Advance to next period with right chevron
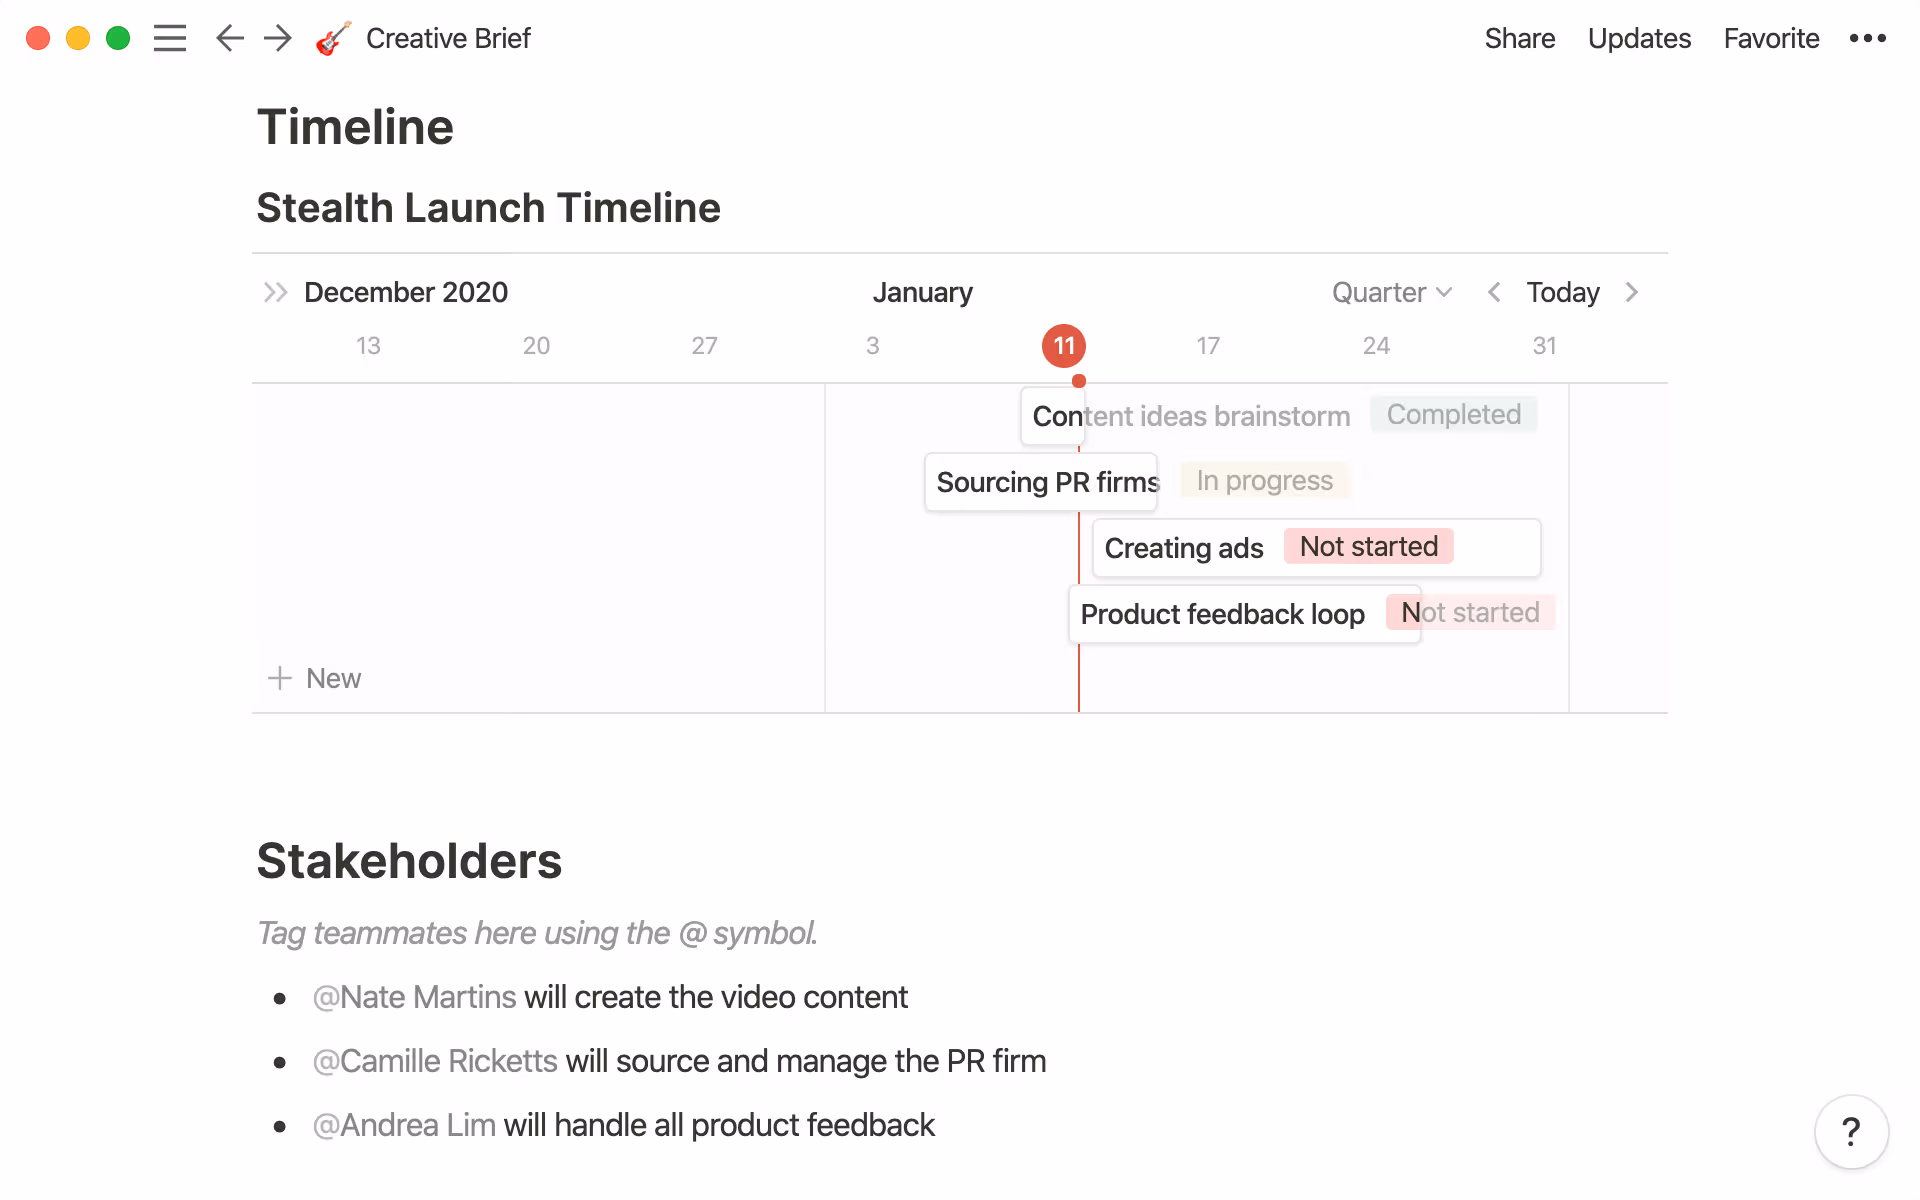This screenshot has height=1200, width=1920. coord(1631,292)
